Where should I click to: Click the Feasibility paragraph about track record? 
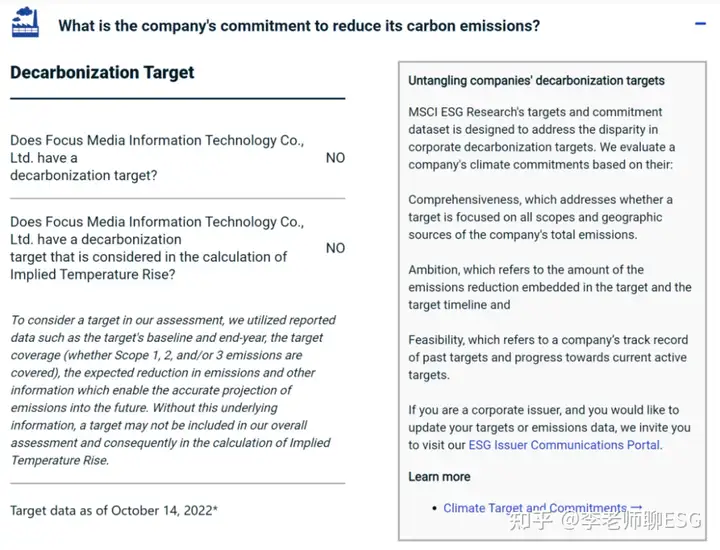548,357
